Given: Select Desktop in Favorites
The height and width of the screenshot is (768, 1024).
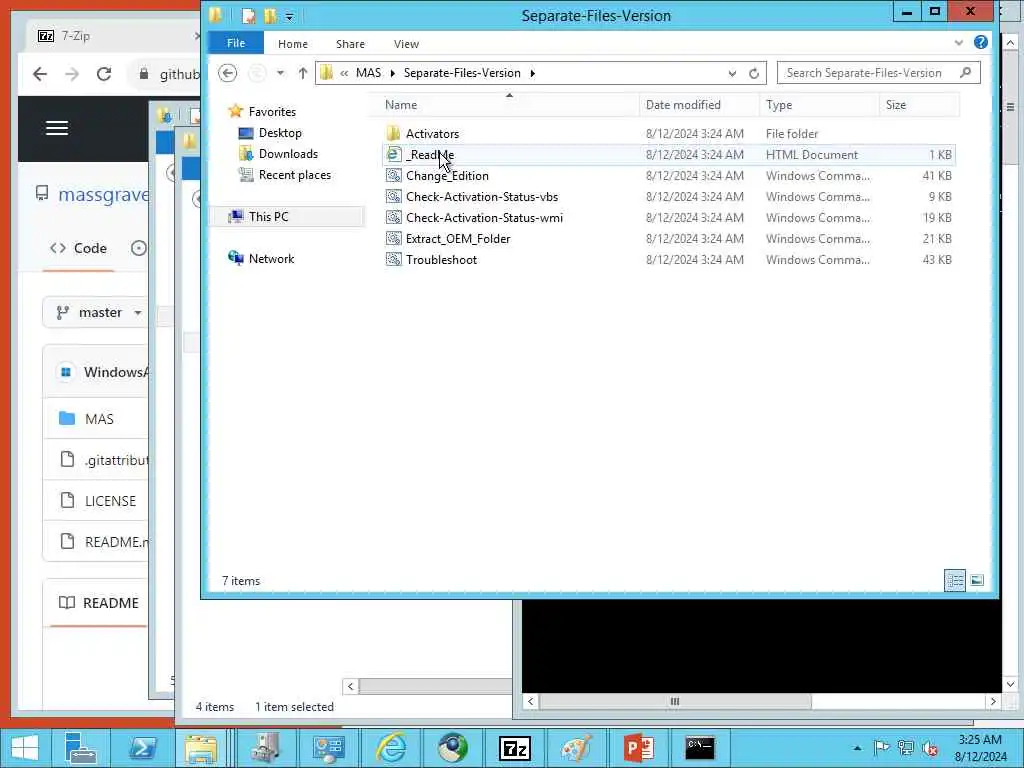Looking at the screenshot, I should click(280, 133).
